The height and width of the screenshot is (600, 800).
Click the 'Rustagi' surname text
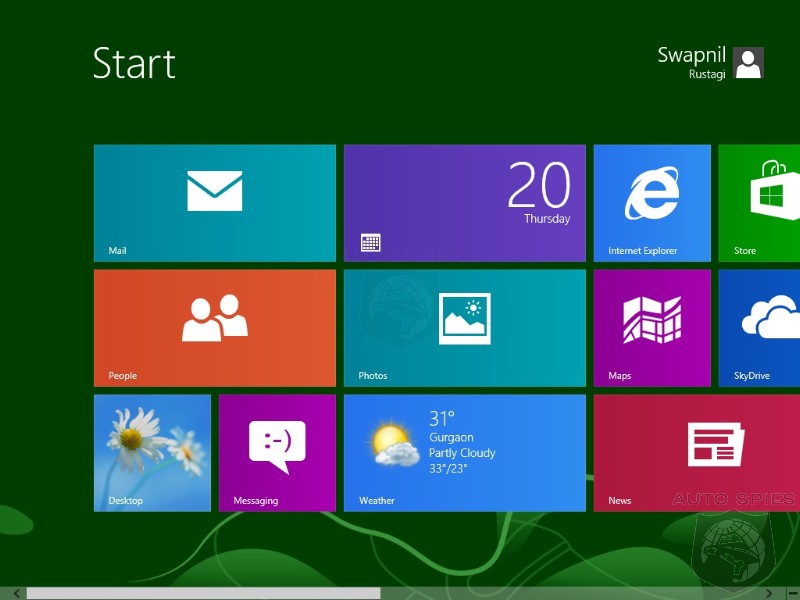pos(707,74)
